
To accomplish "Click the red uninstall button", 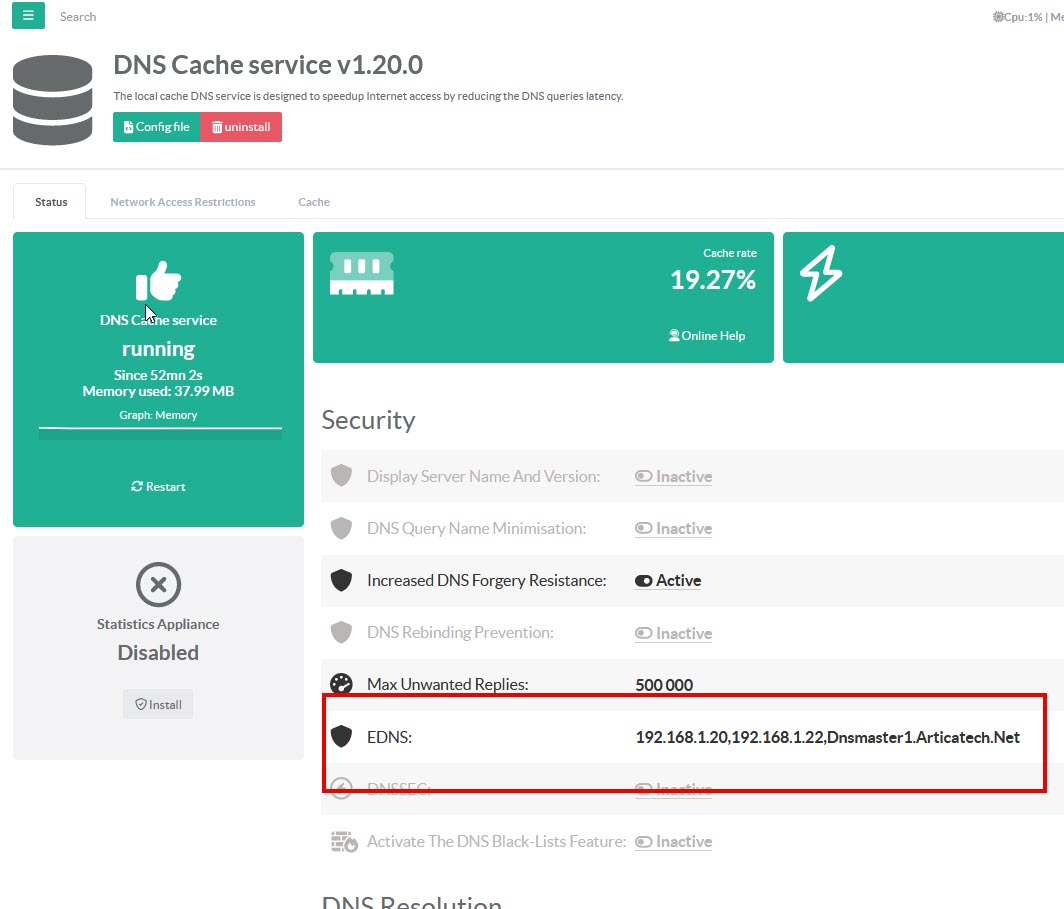I will 241,127.
